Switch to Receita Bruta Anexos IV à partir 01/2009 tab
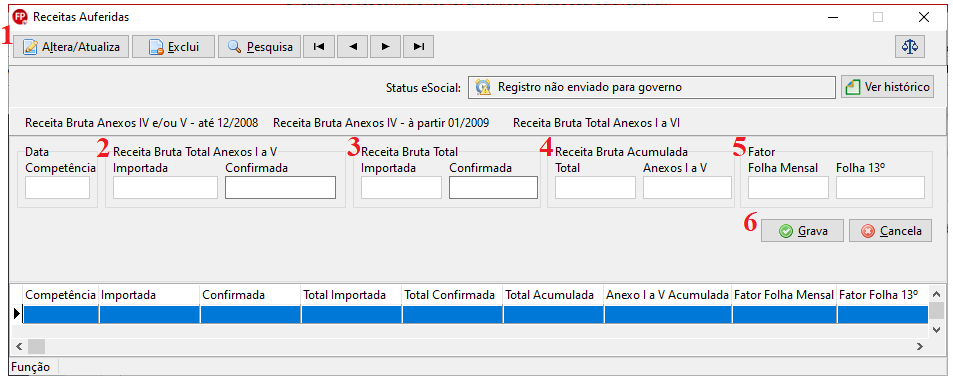The height and width of the screenshot is (383, 953). click(381, 123)
